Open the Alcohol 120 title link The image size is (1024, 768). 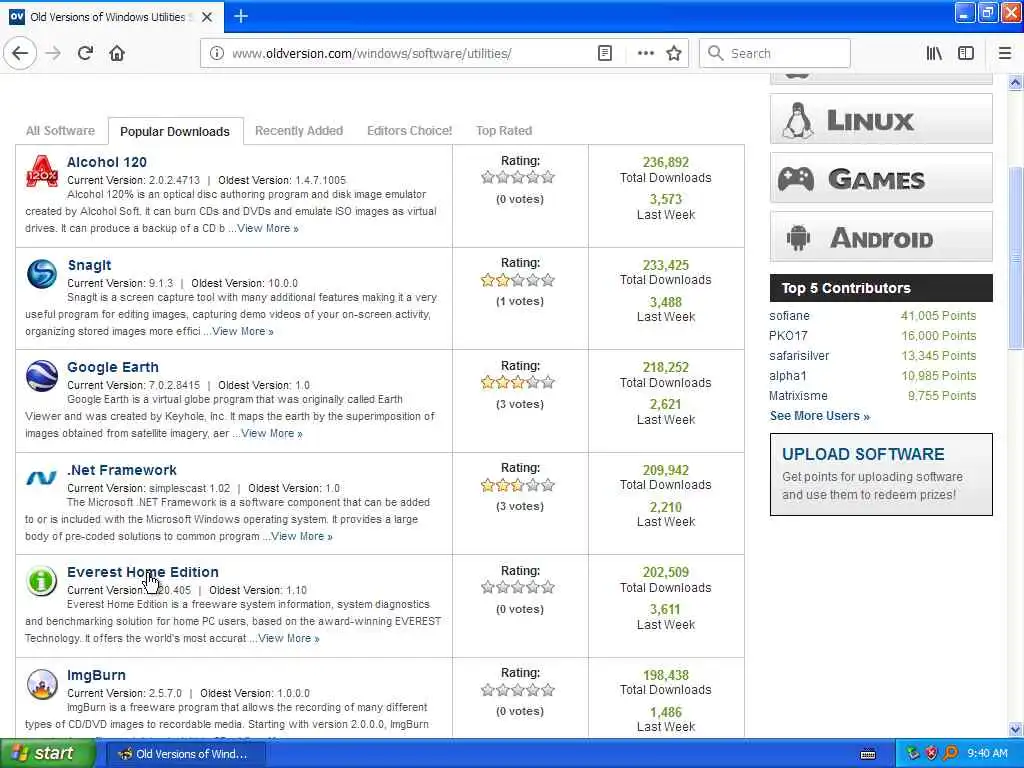pos(106,162)
